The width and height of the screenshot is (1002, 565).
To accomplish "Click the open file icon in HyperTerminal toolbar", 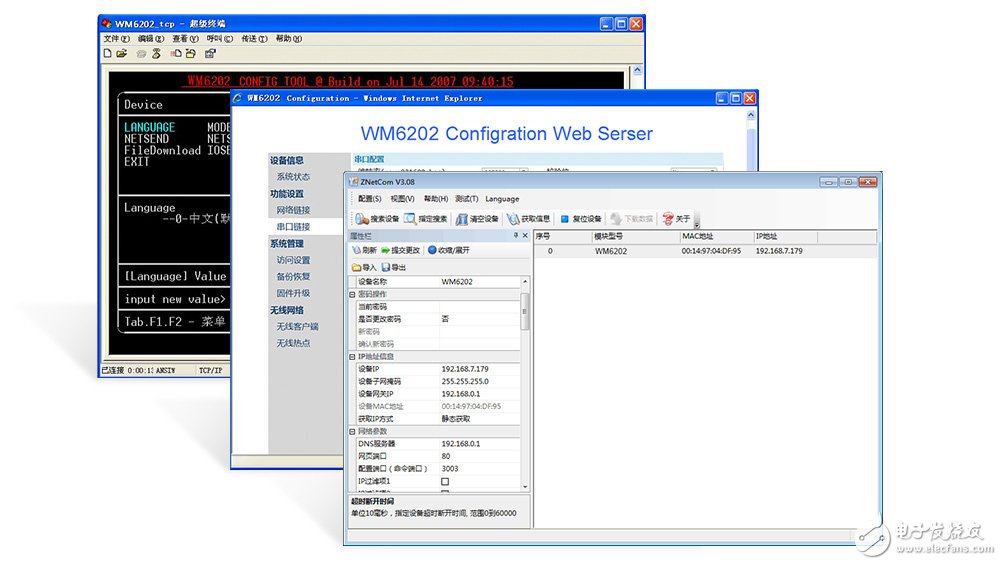I will pos(122,53).
